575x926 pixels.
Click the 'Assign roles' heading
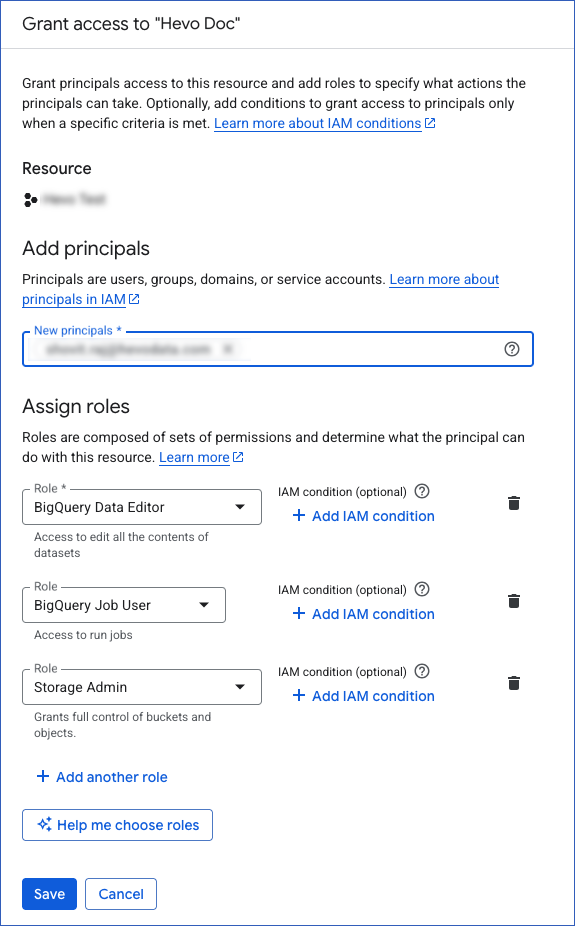[76, 406]
